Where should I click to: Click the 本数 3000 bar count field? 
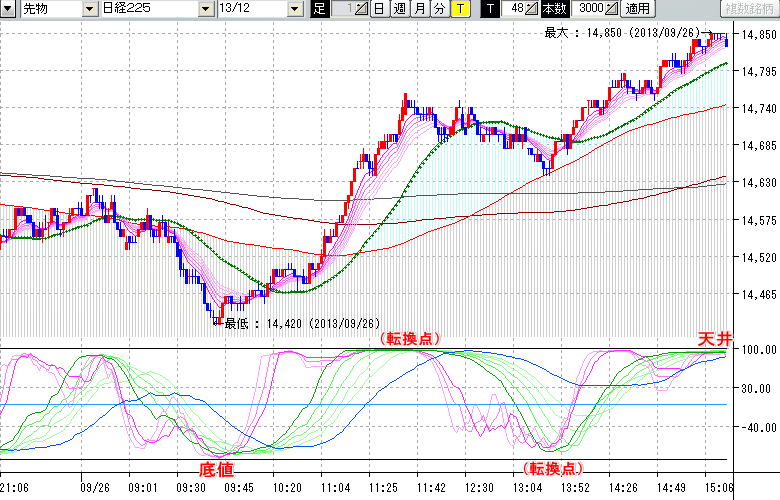(589, 9)
